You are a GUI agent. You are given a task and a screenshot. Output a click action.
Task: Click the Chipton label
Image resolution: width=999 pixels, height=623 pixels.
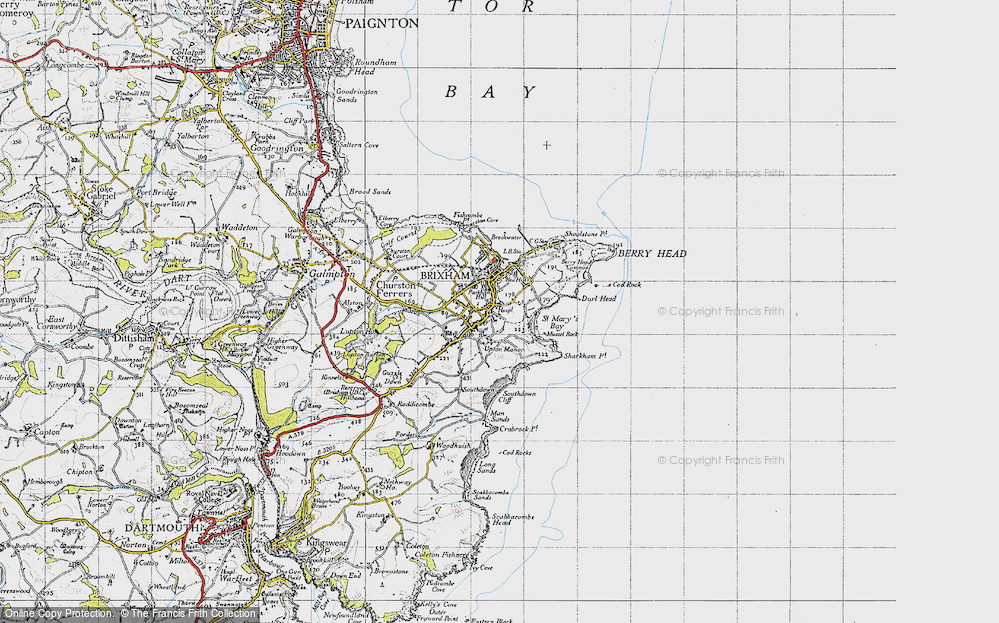point(80,472)
